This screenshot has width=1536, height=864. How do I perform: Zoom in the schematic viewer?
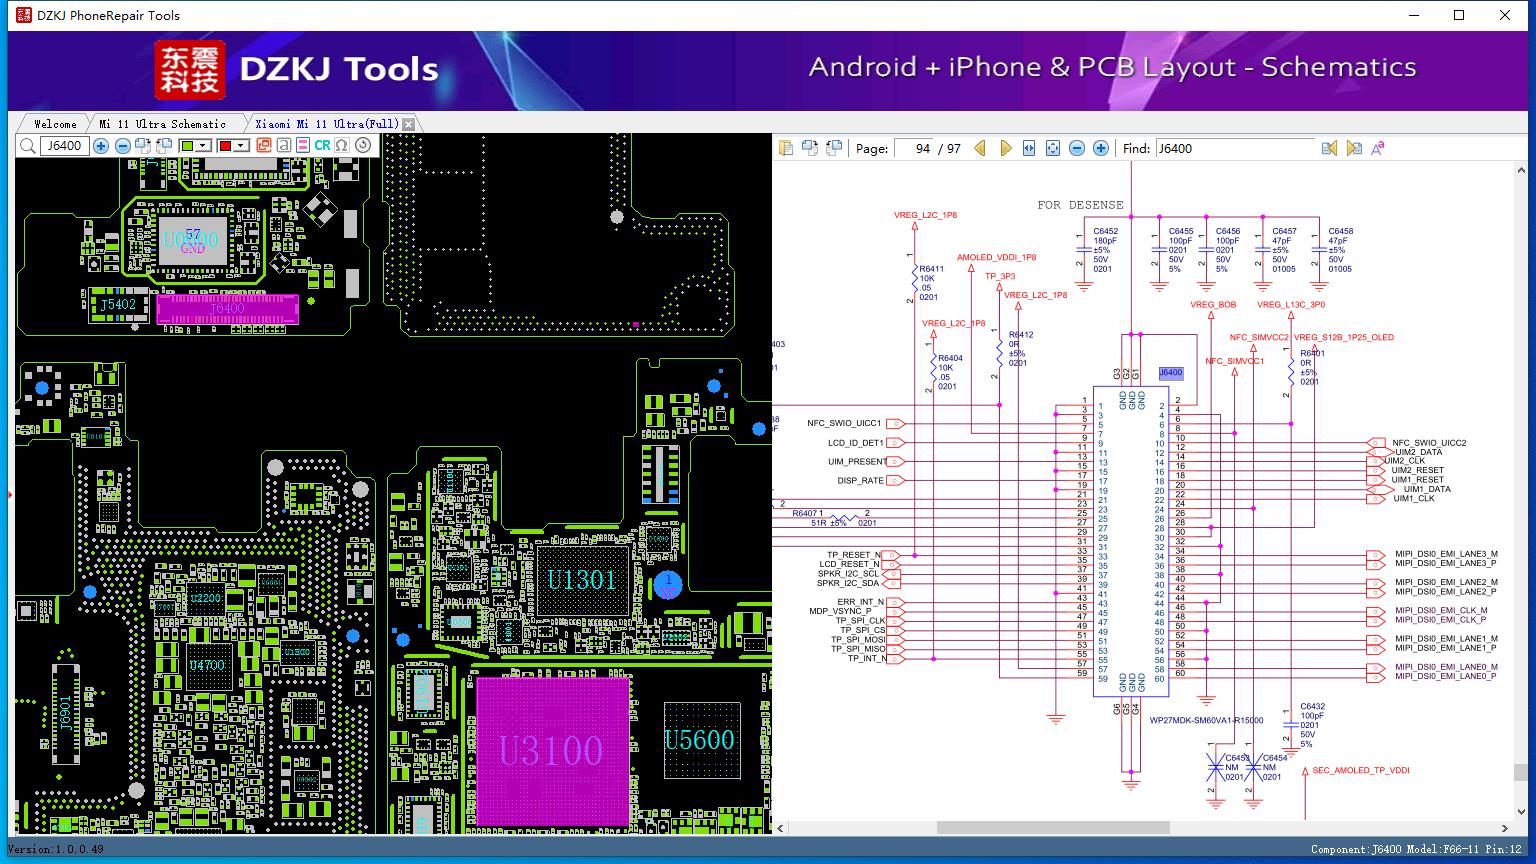click(x=1101, y=148)
